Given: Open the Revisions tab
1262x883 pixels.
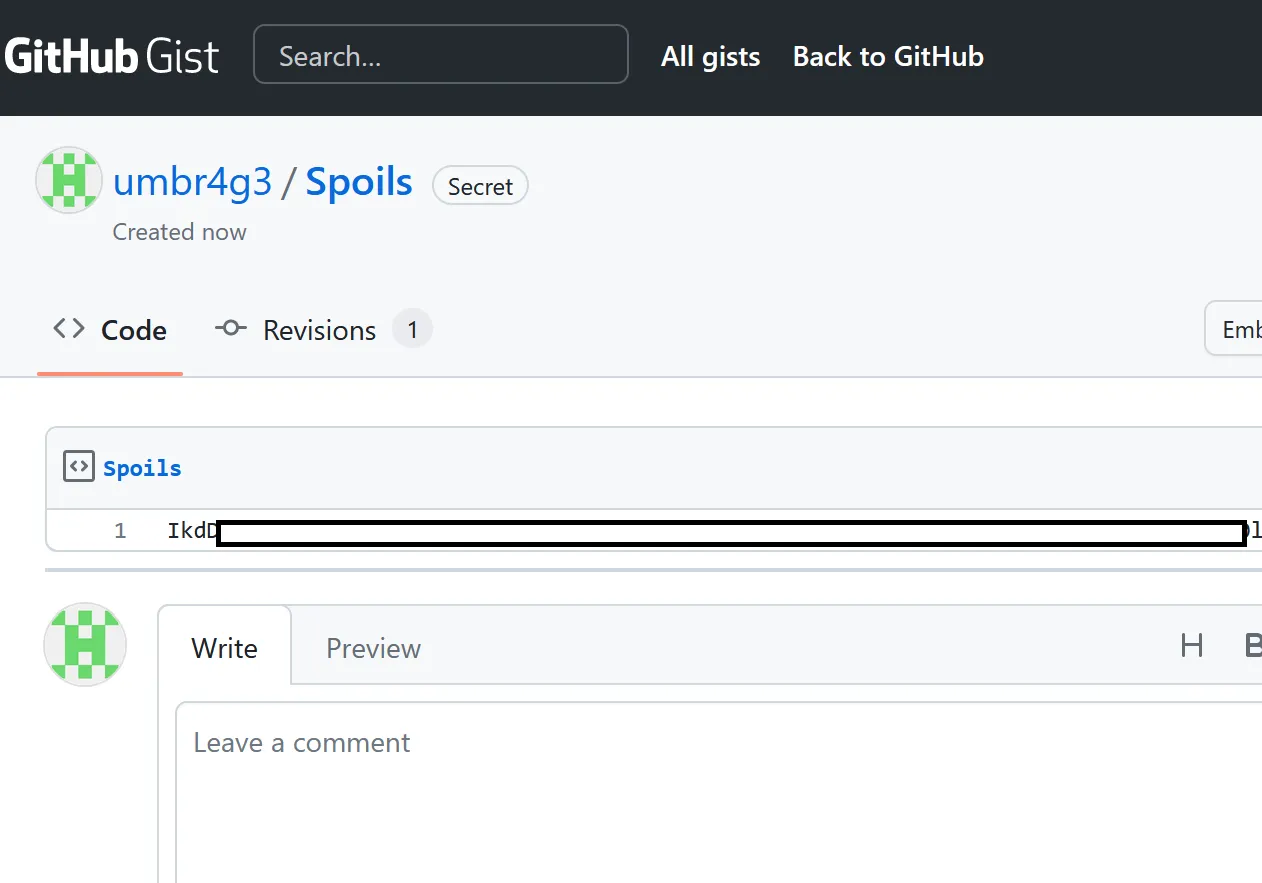Looking at the screenshot, I should tap(318, 330).
